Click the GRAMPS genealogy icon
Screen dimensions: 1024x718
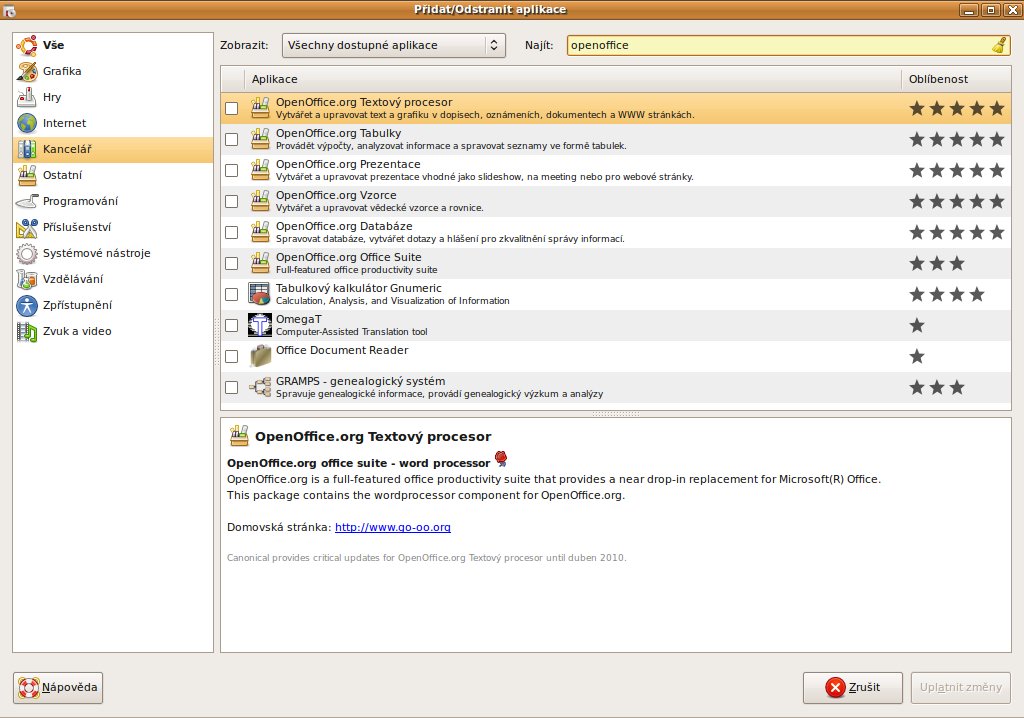260,387
